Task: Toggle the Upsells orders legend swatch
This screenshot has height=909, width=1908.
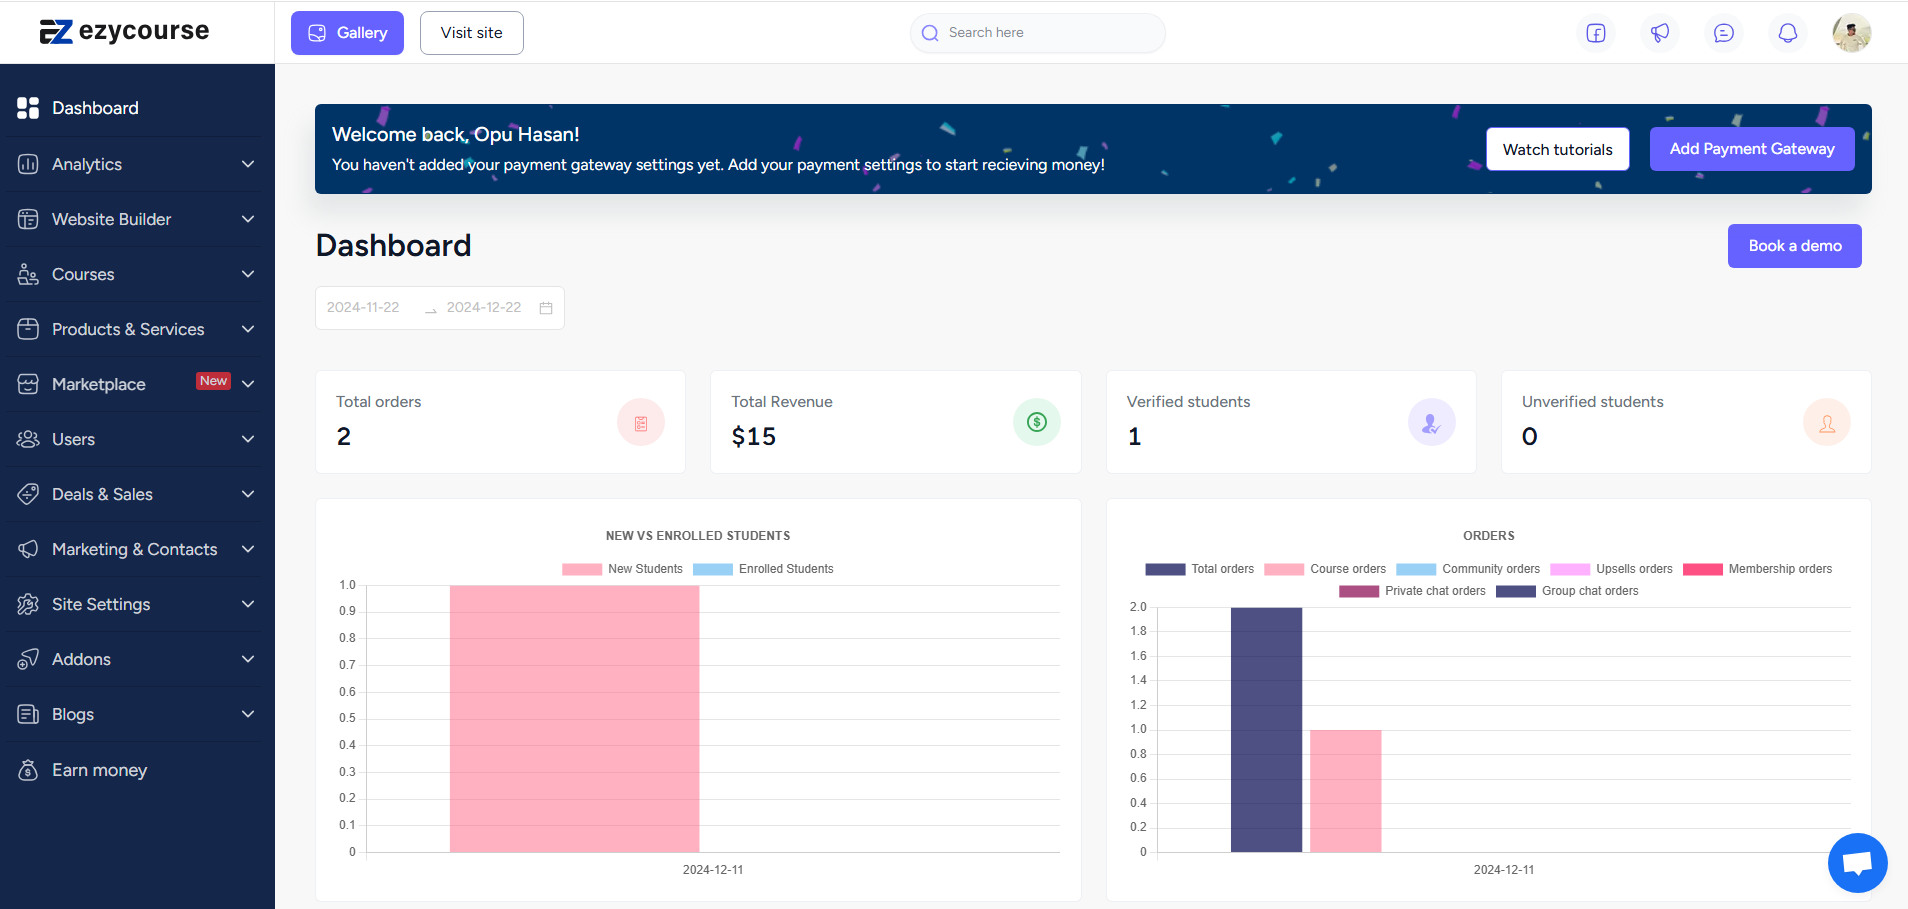Action: point(1570,569)
